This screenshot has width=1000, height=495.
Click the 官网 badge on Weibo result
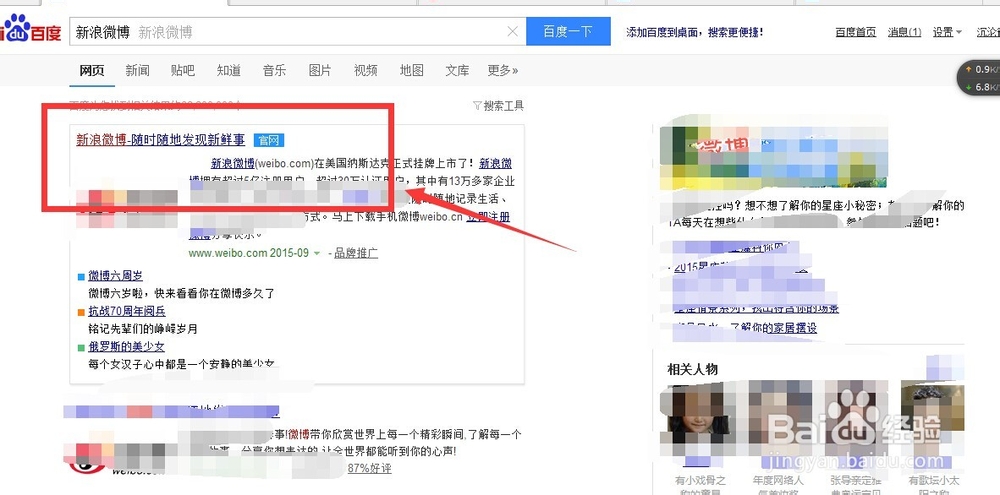268,140
